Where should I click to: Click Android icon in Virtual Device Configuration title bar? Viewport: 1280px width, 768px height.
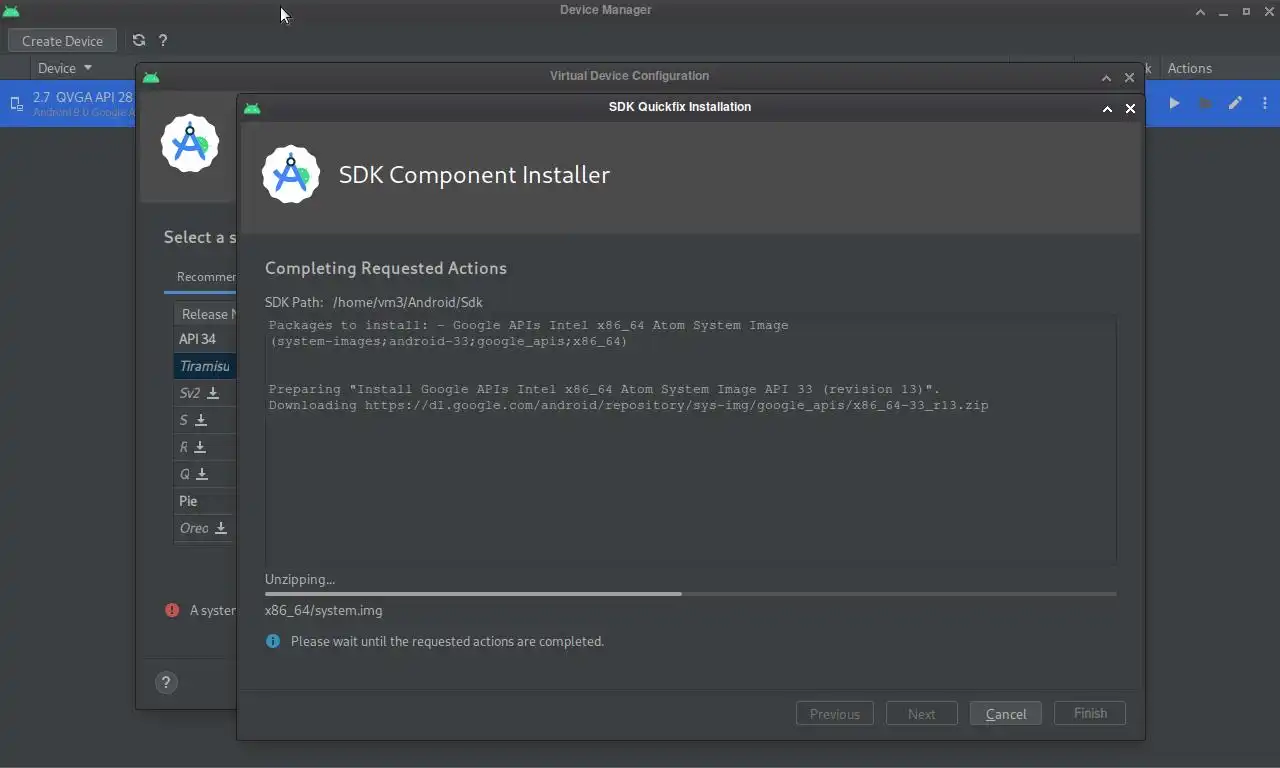coord(151,77)
